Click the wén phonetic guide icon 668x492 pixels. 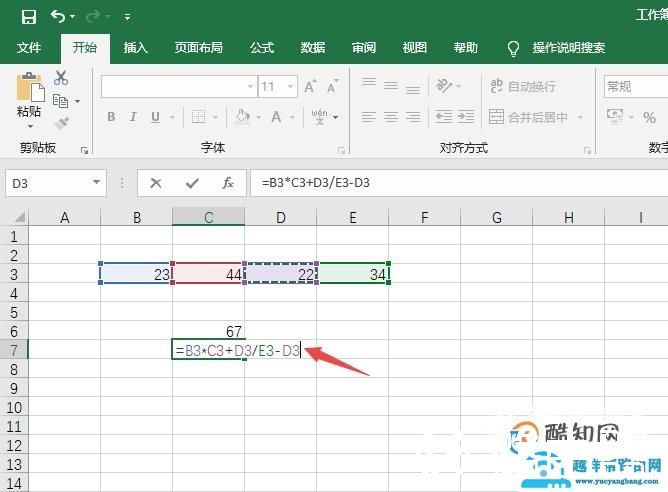point(320,117)
